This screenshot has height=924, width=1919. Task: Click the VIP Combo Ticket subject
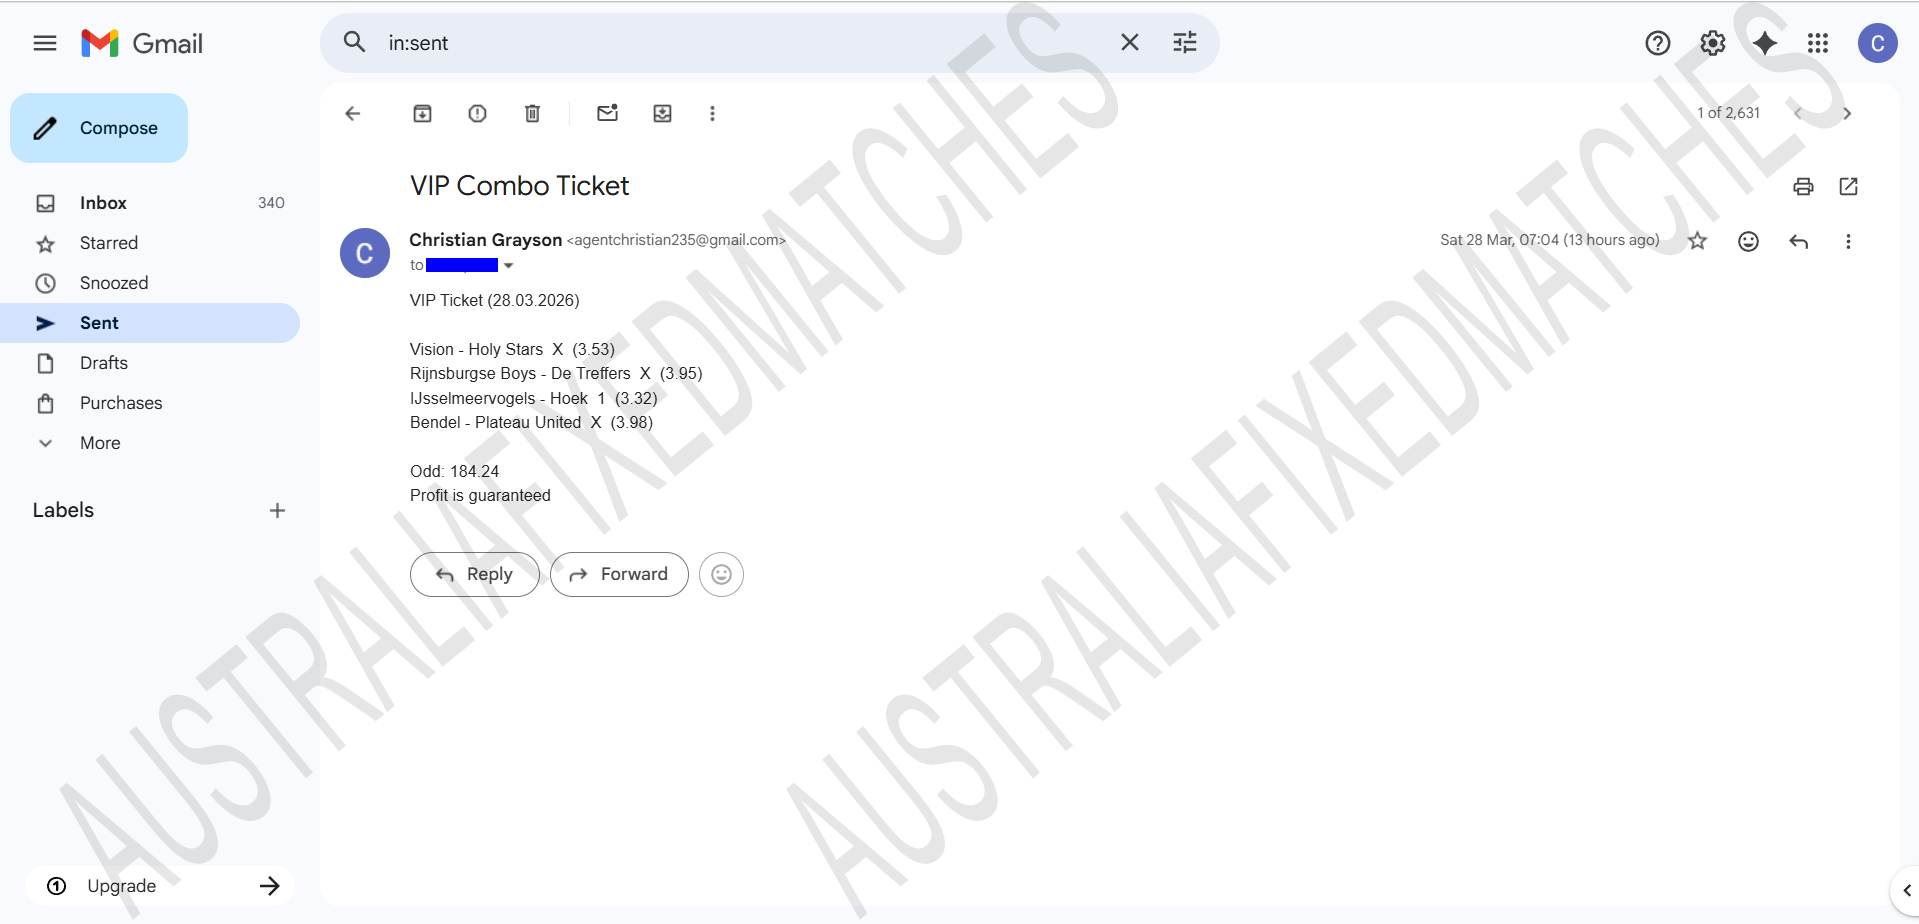point(519,186)
